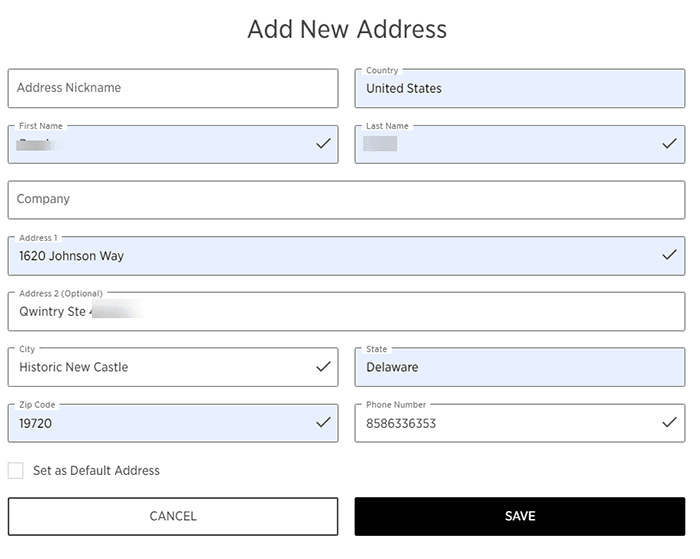This screenshot has height=559, width=700.
Task: Enable the Set as Default Address checkbox
Action: point(16,470)
